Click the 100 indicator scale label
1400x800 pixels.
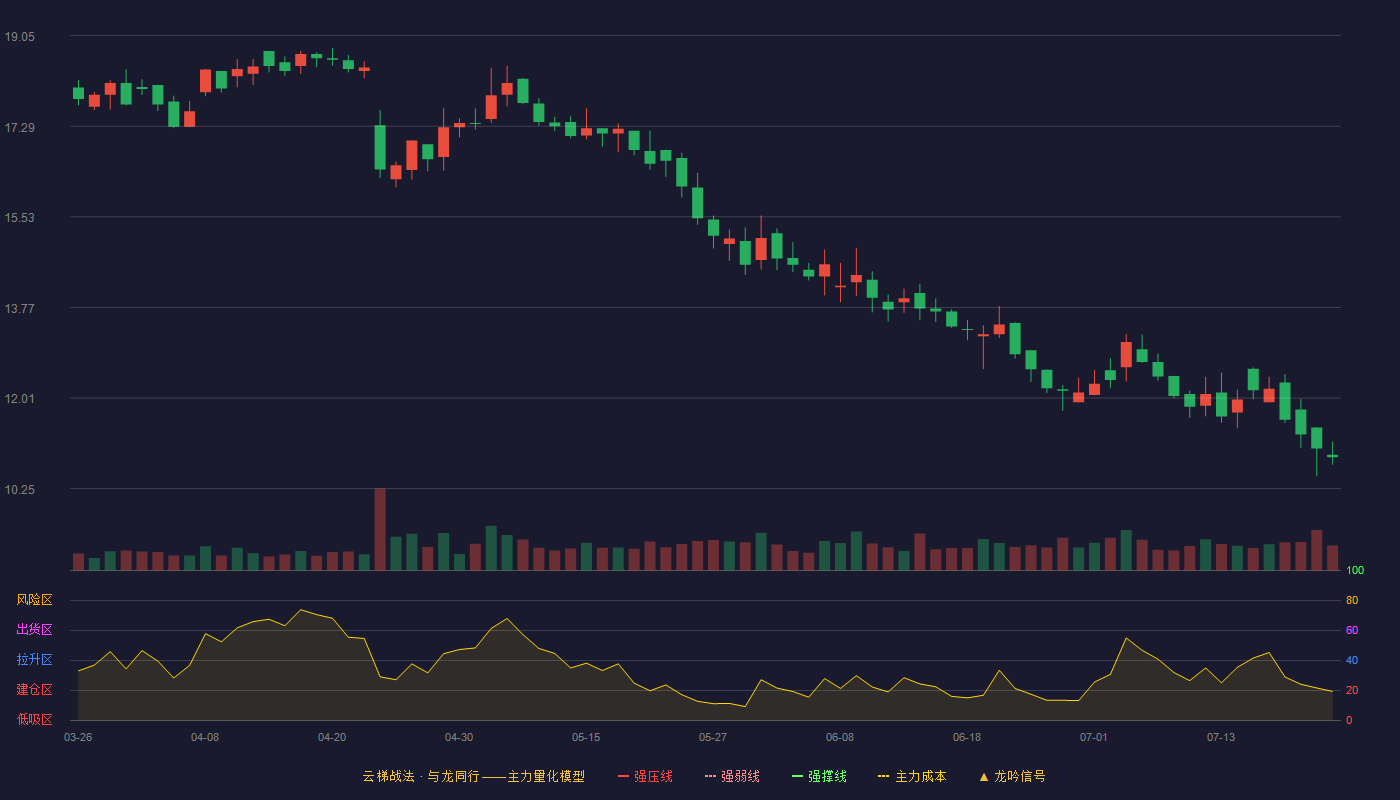[1355, 570]
